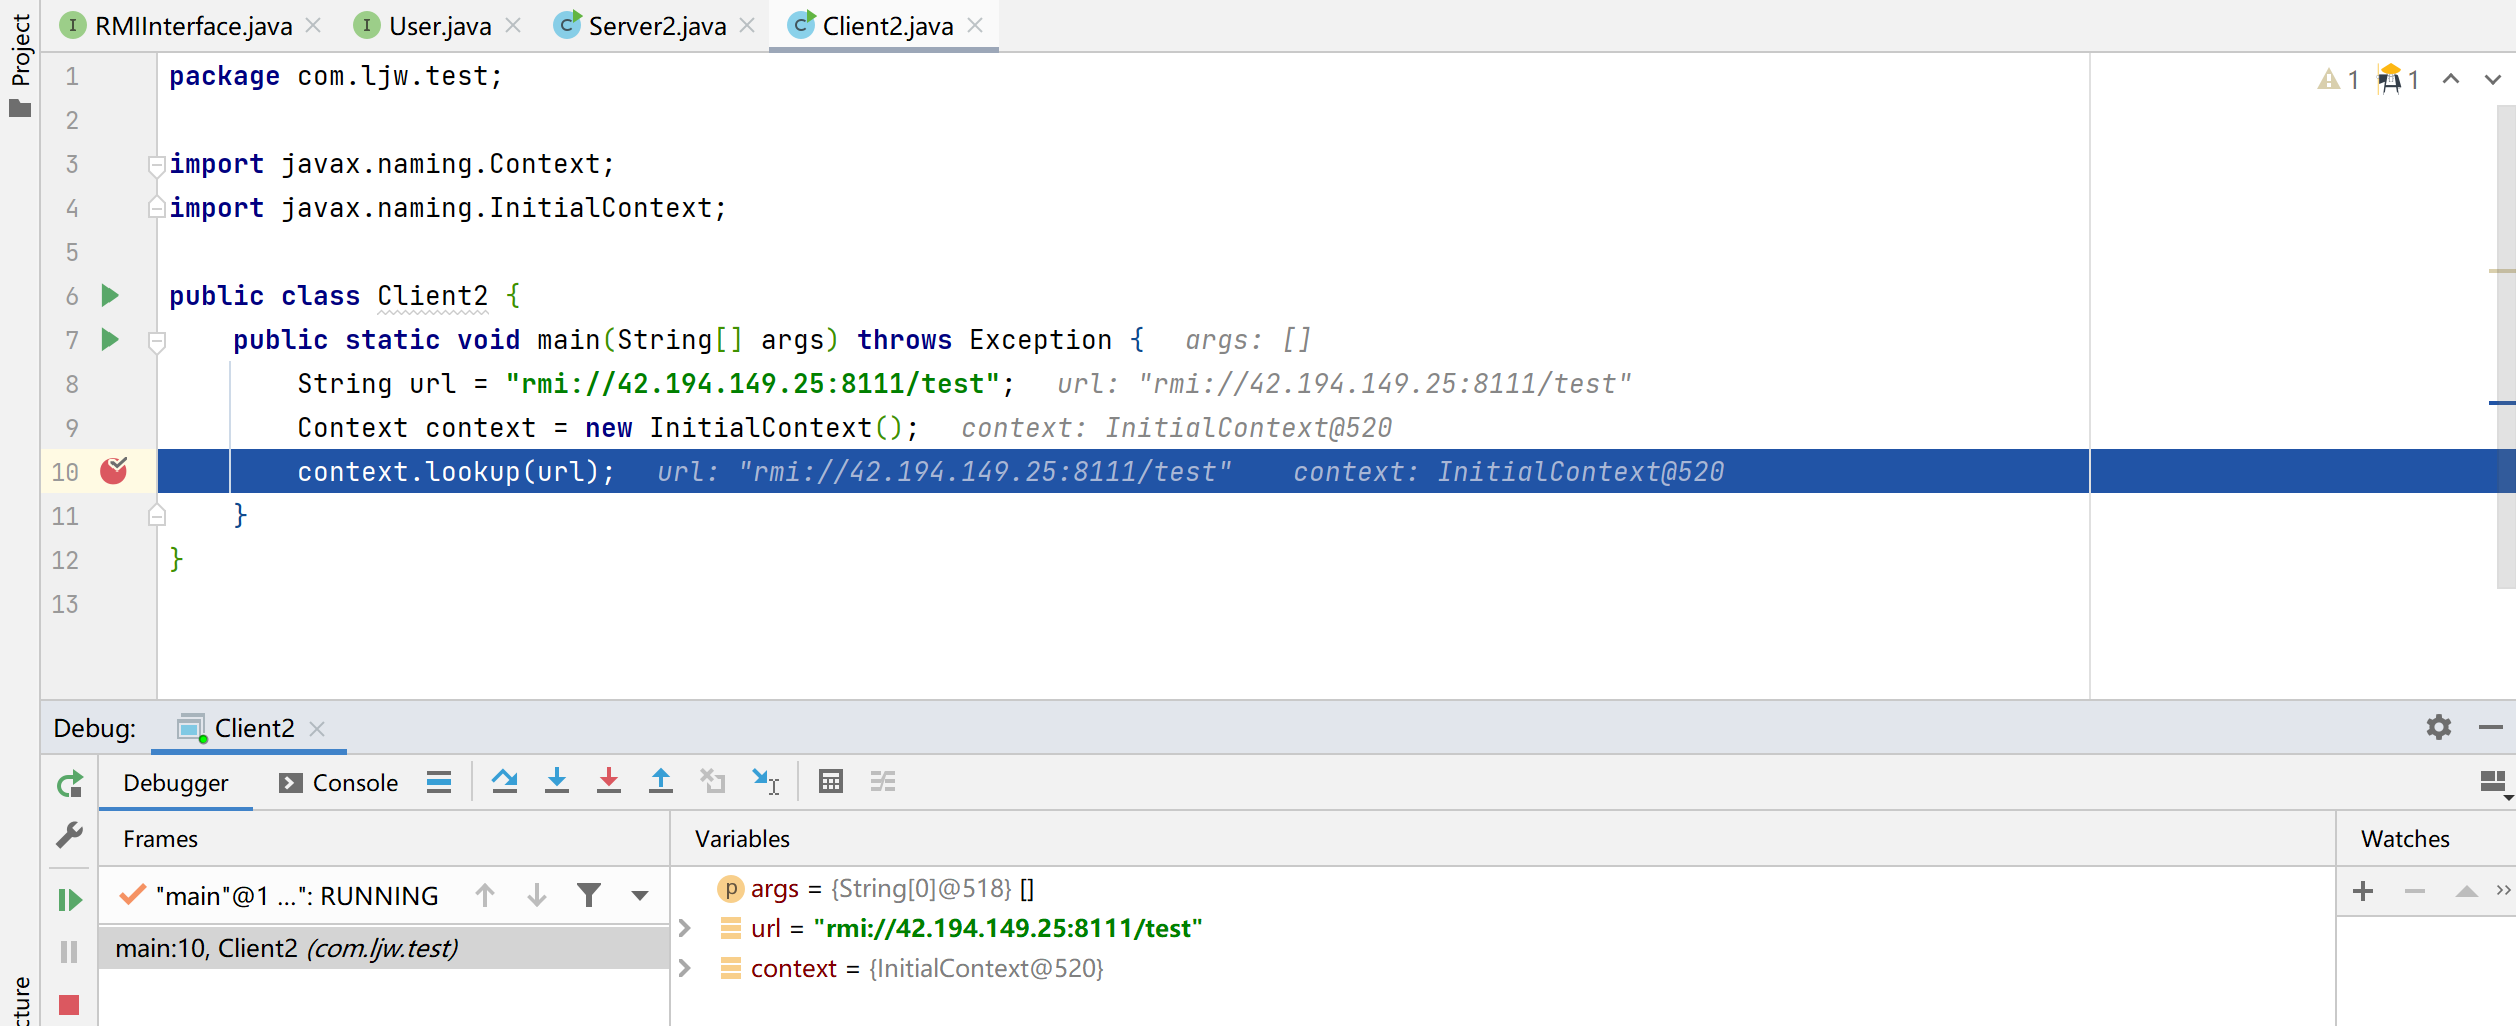The image size is (2516, 1026).
Task: Open debugger wrench settings
Action: 69,836
